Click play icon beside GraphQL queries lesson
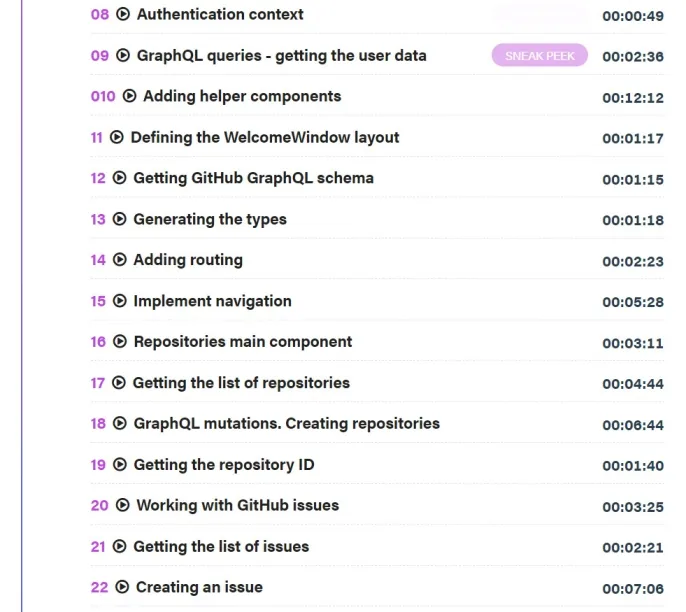686x612 pixels. [x=123, y=55]
